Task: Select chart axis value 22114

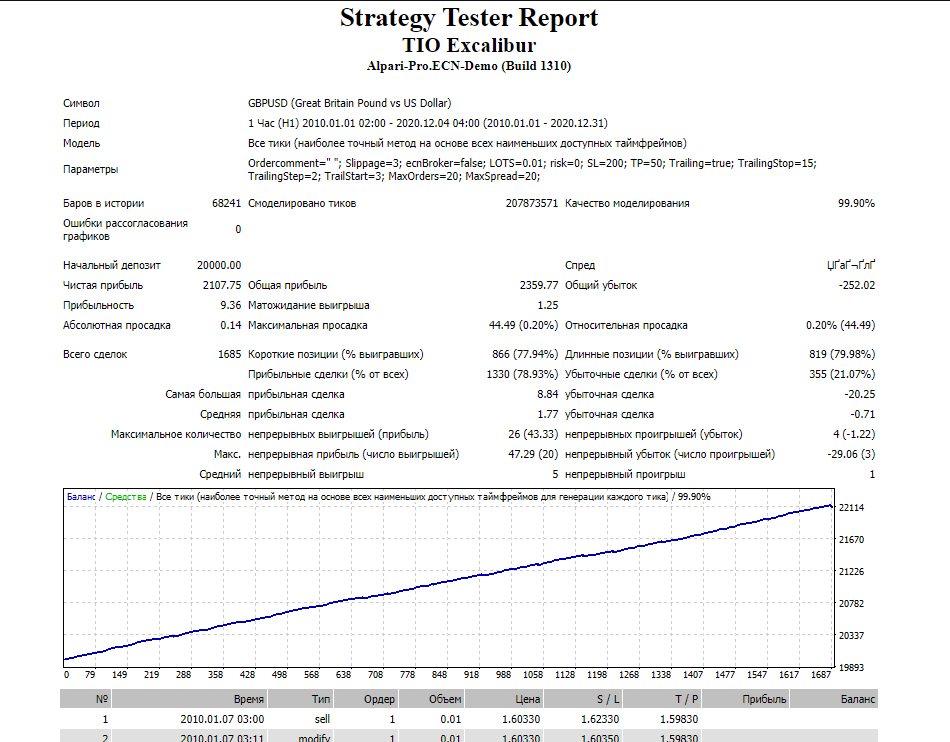Action: (851, 508)
